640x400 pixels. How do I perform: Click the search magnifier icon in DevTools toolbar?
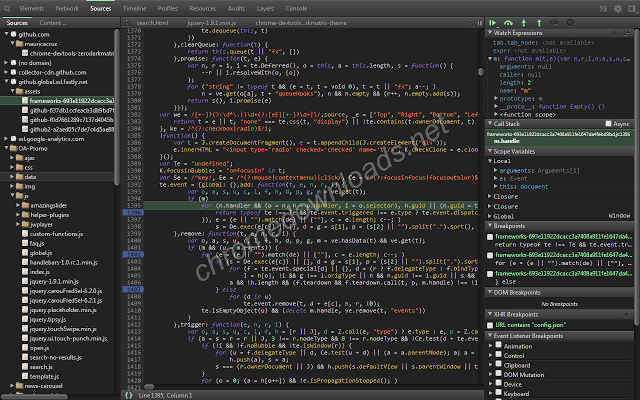point(7,9)
